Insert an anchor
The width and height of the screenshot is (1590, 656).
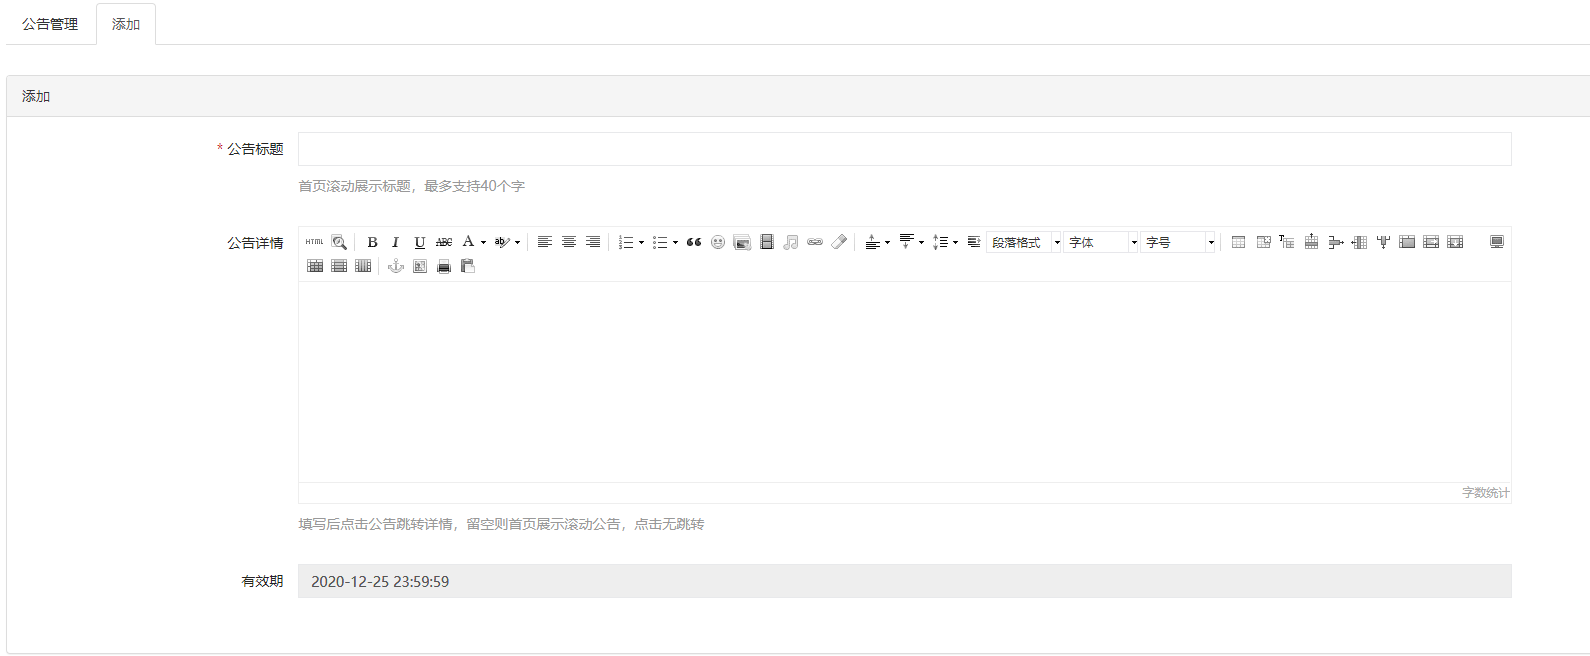pos(396,266)
